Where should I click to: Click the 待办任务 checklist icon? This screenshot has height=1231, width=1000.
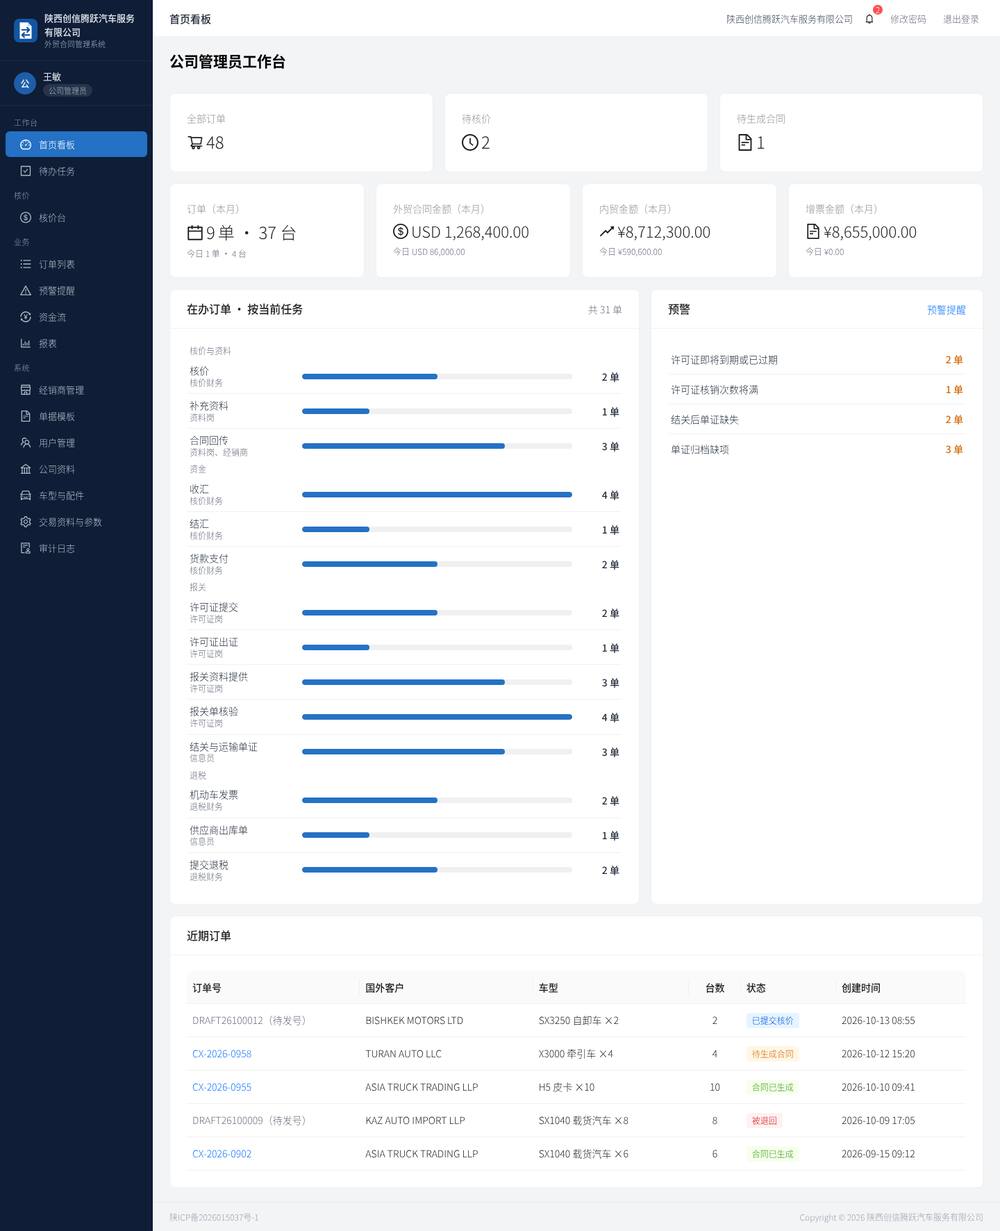point(26,171)
